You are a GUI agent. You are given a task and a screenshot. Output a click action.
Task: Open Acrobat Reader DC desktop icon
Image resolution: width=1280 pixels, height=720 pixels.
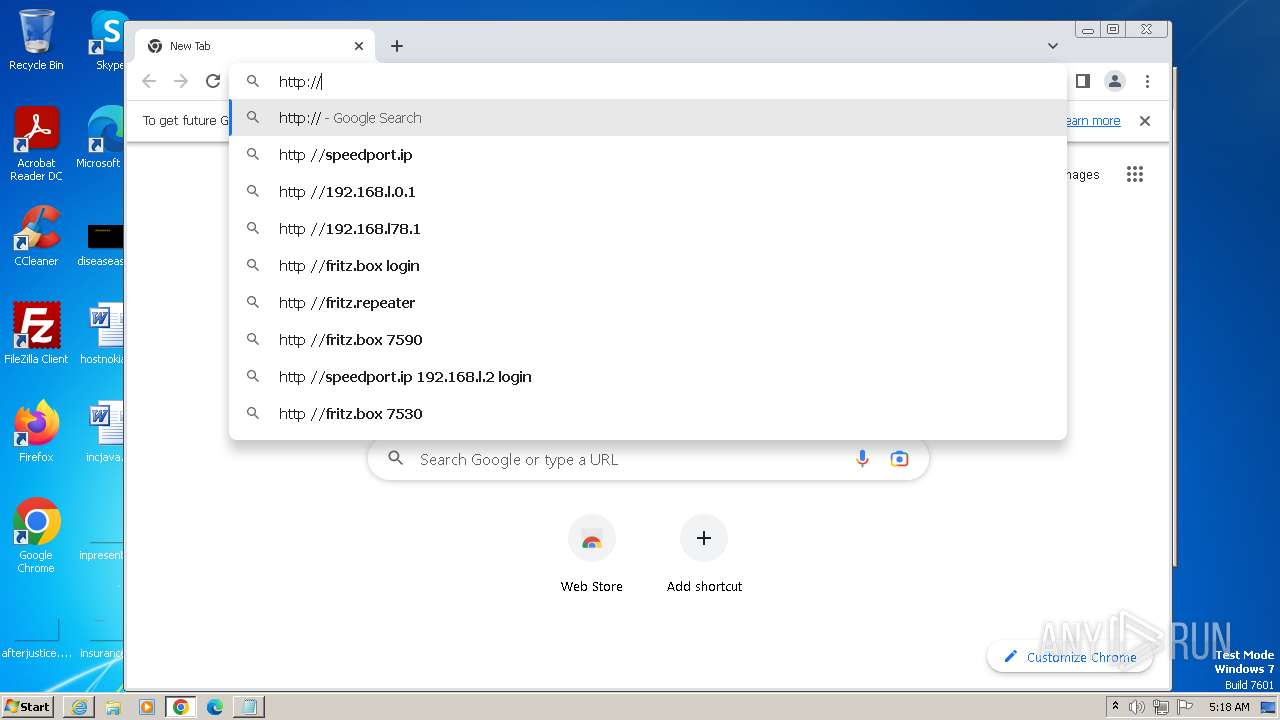(x=36, y=145)
